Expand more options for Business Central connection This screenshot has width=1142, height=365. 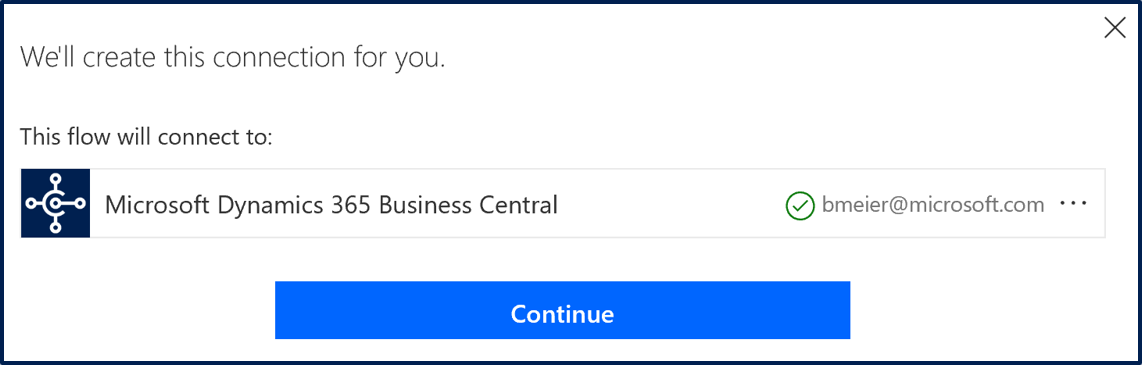click(1073, 205)
